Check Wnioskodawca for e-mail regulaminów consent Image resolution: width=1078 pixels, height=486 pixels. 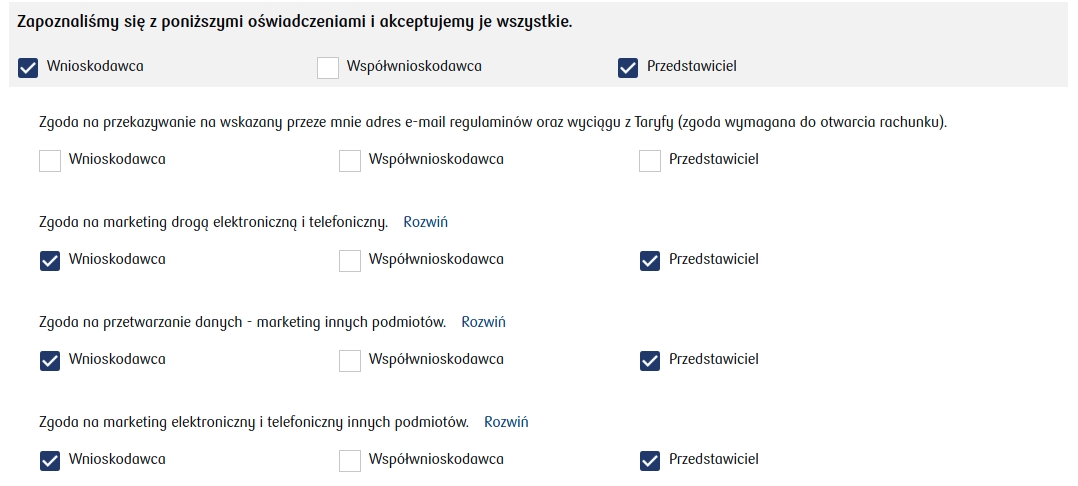click(50, 160)
